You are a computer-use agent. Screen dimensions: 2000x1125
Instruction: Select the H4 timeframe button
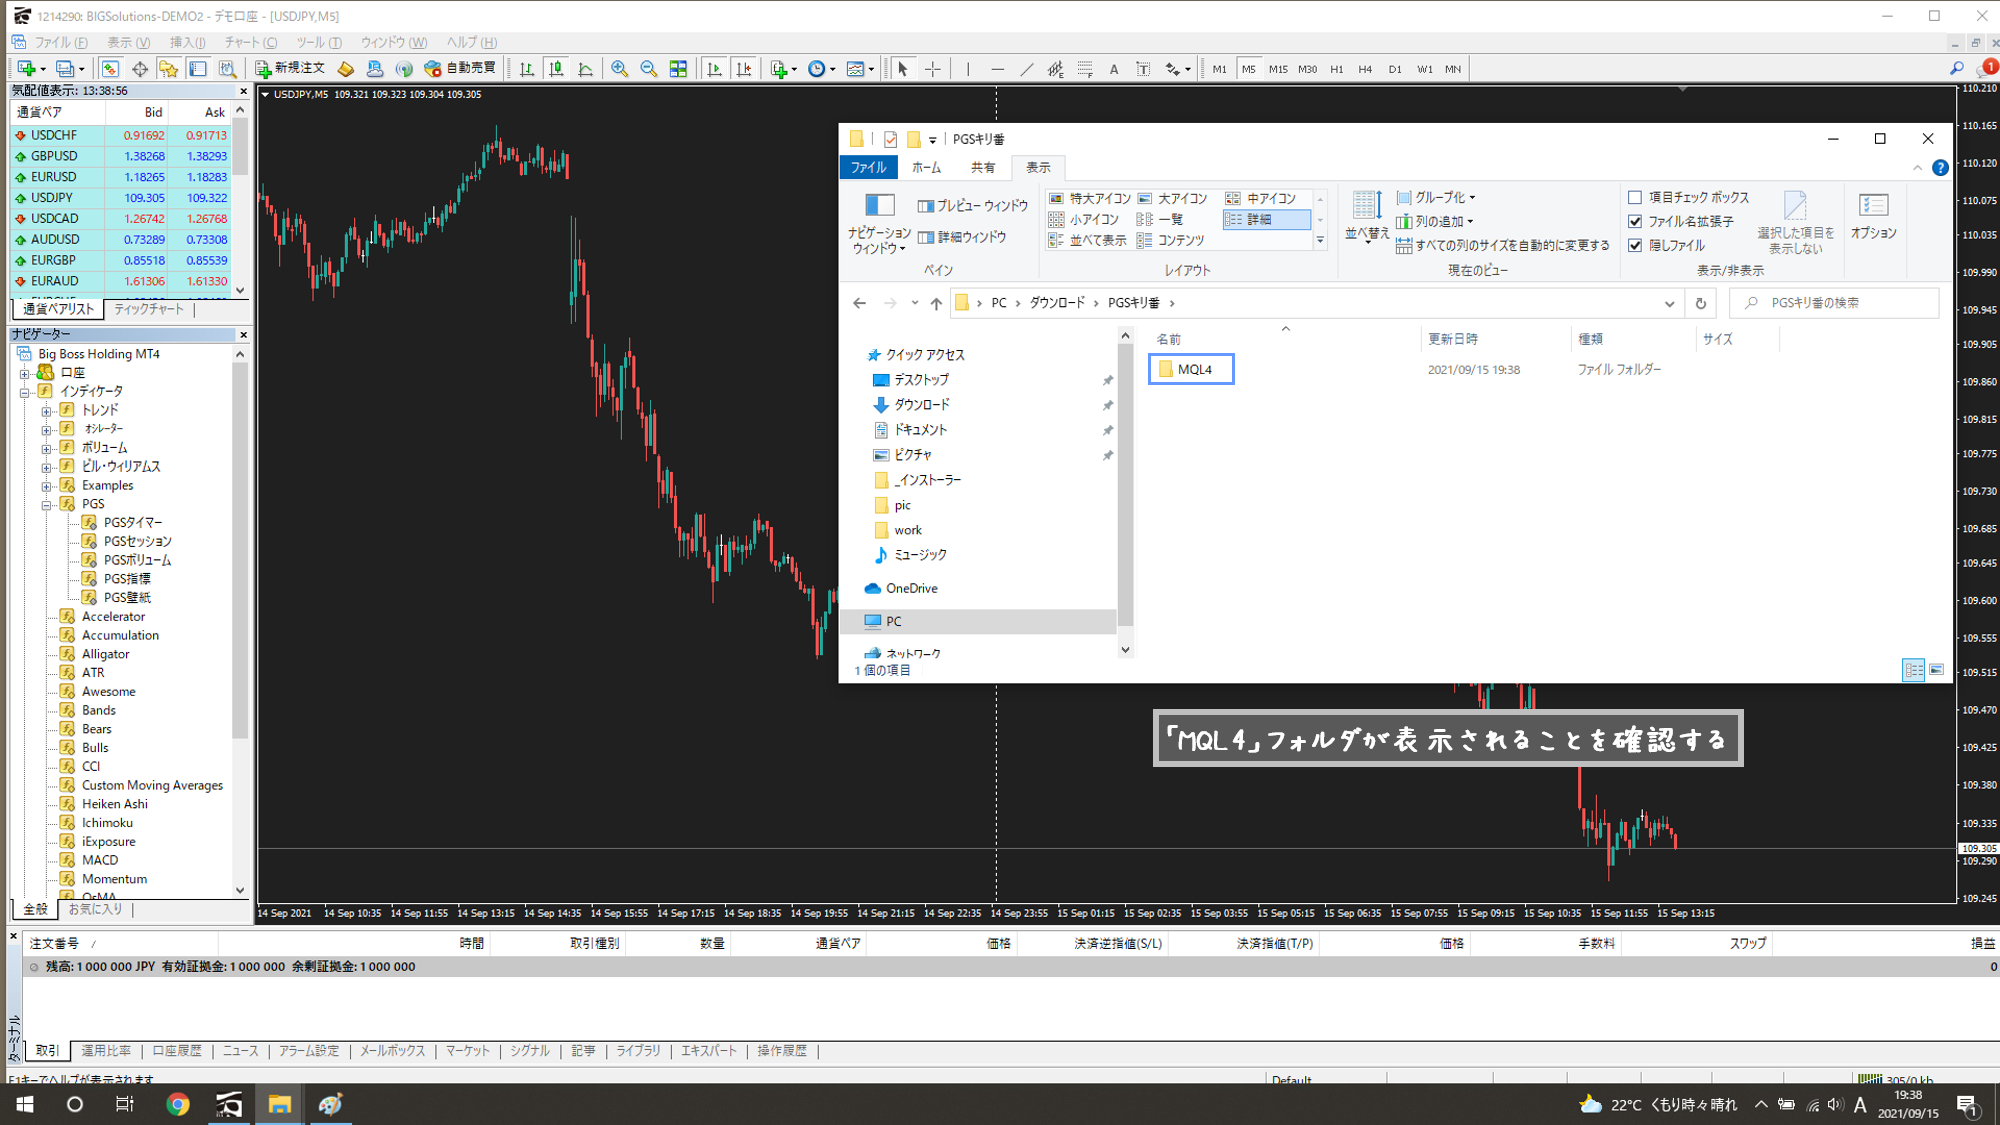(x=1365, y=69)
